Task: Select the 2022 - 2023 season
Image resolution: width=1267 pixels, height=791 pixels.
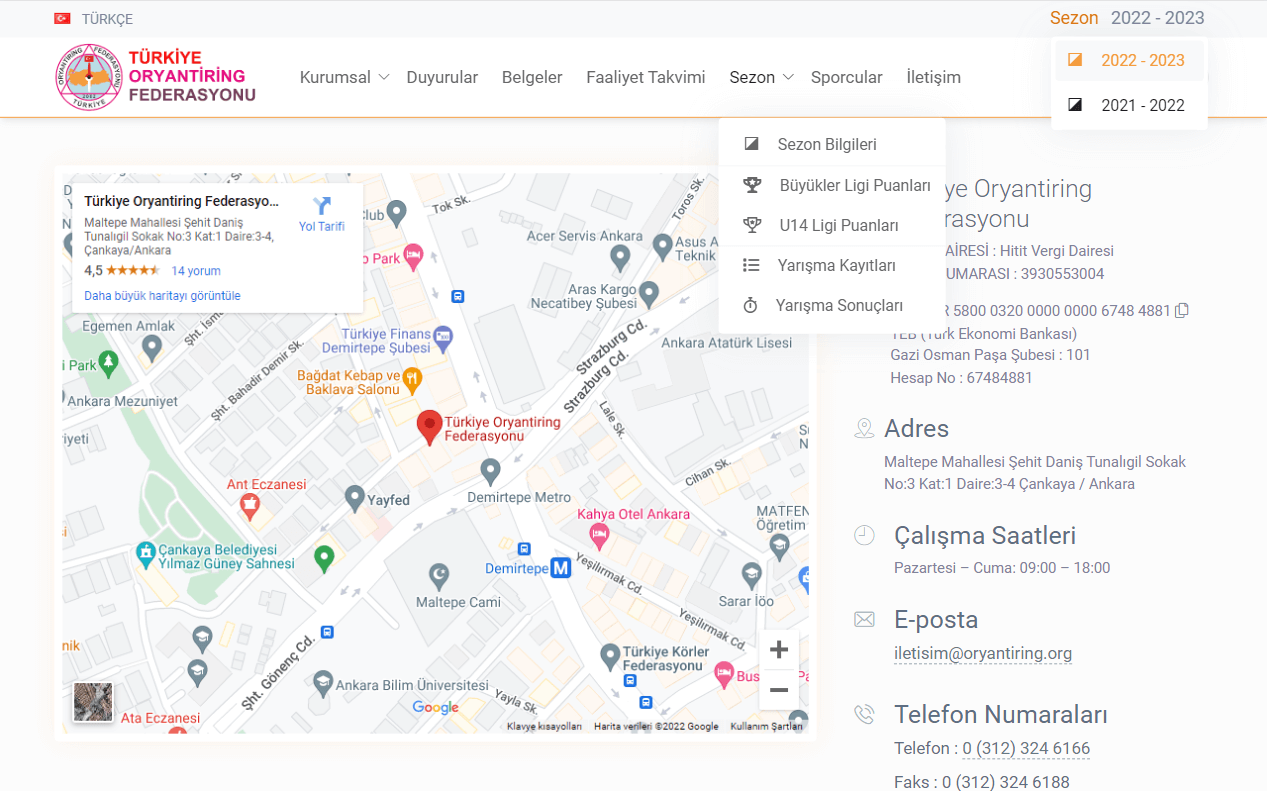Action: click(1129, 61)
